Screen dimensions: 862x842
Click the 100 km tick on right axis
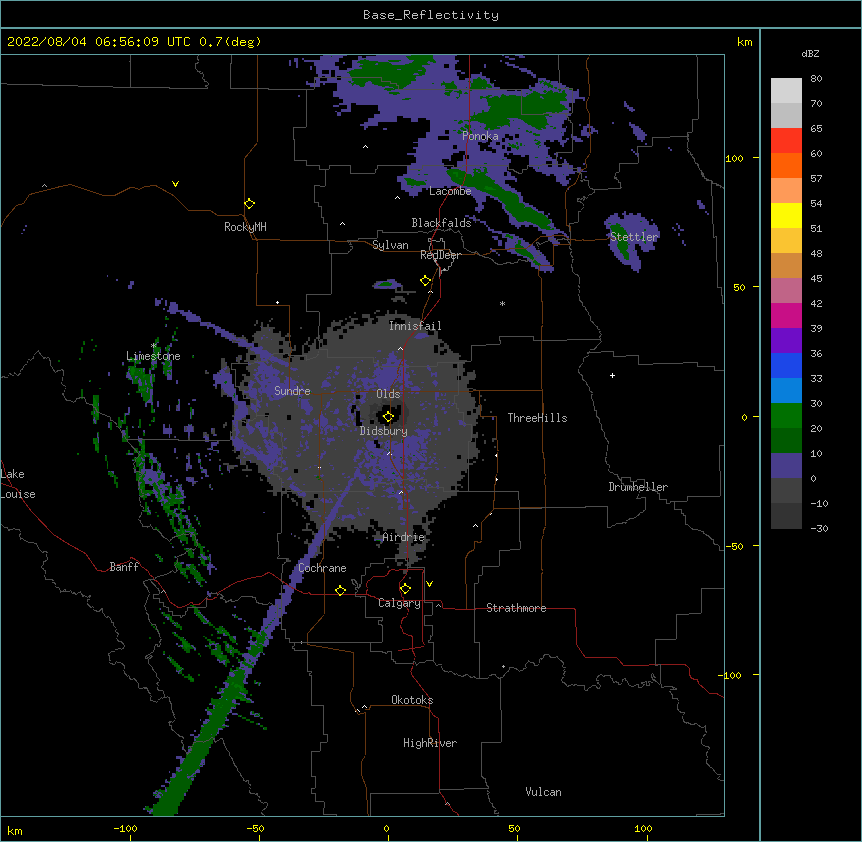coord(734,158)
